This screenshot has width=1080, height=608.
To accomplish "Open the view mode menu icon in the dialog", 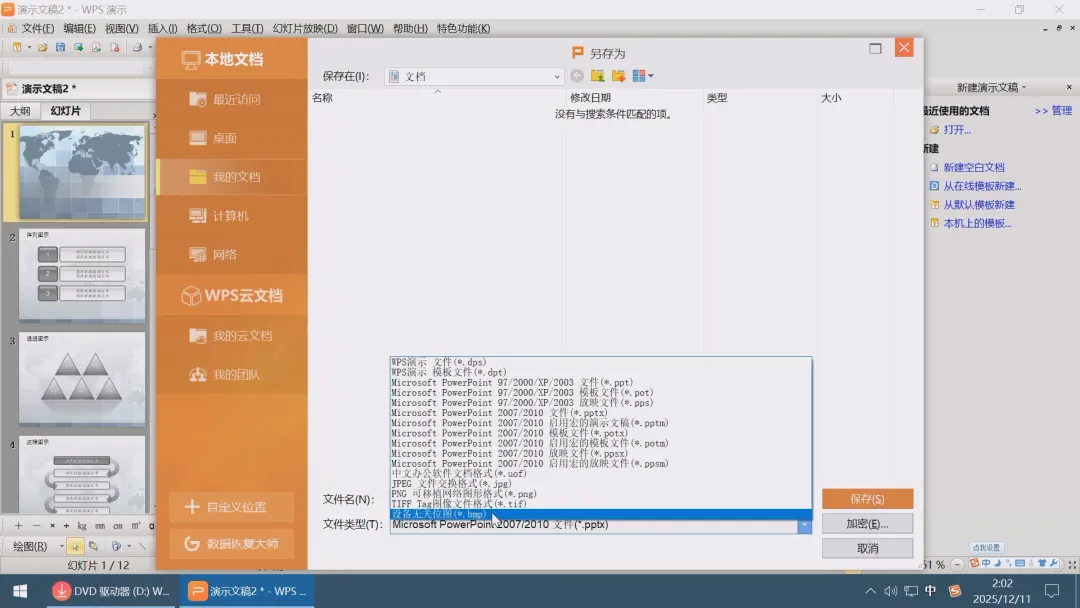I will [643, 76].
